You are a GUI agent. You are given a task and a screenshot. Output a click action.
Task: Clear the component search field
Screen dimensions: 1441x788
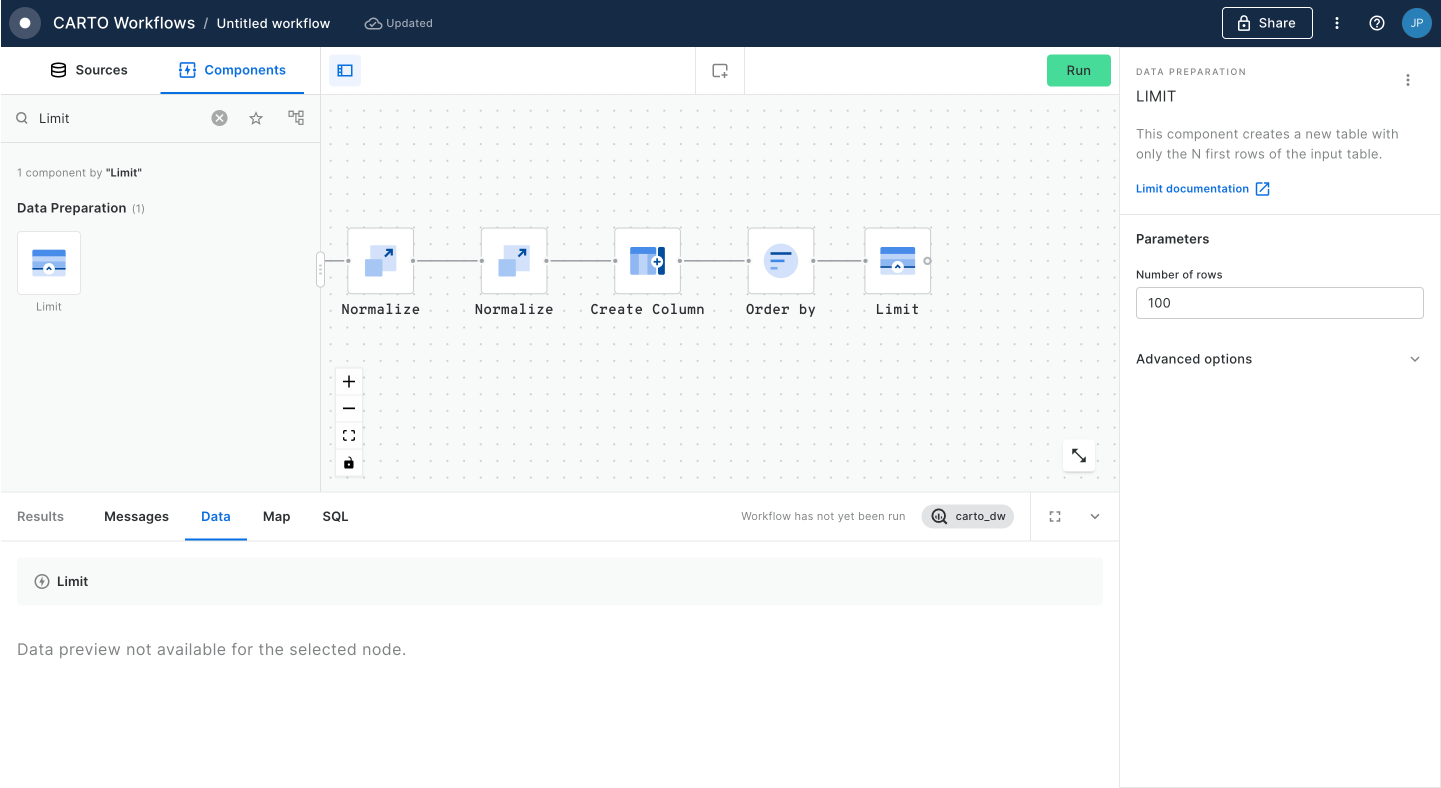[219, 118]
